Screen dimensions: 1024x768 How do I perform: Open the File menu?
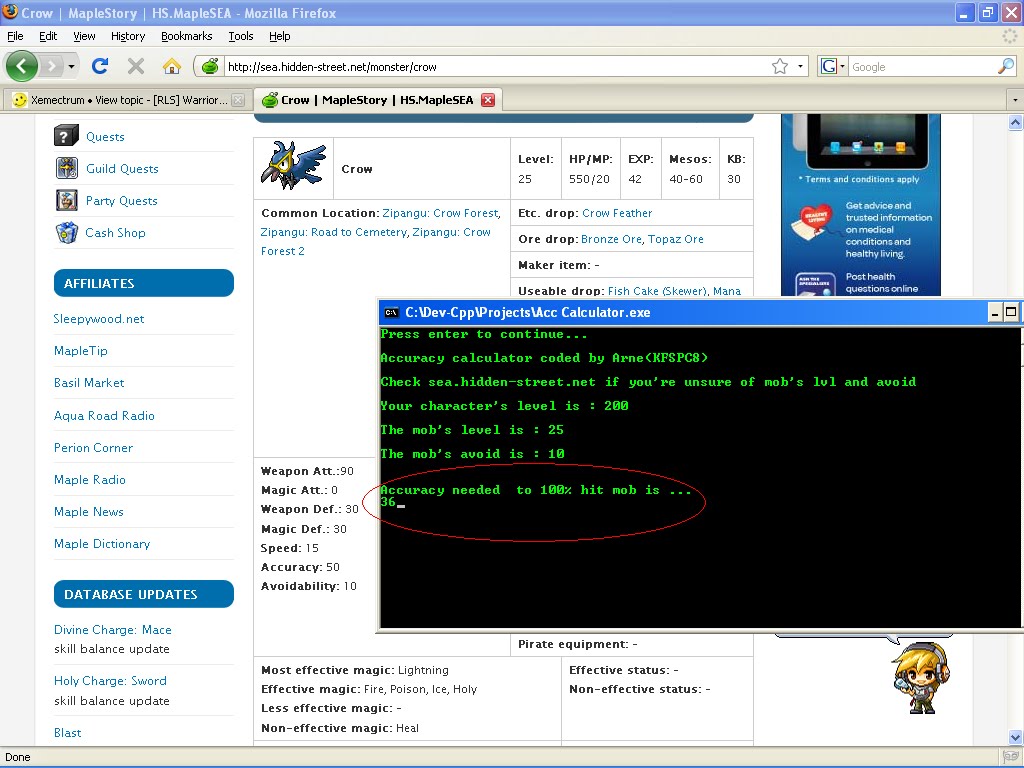15,36
